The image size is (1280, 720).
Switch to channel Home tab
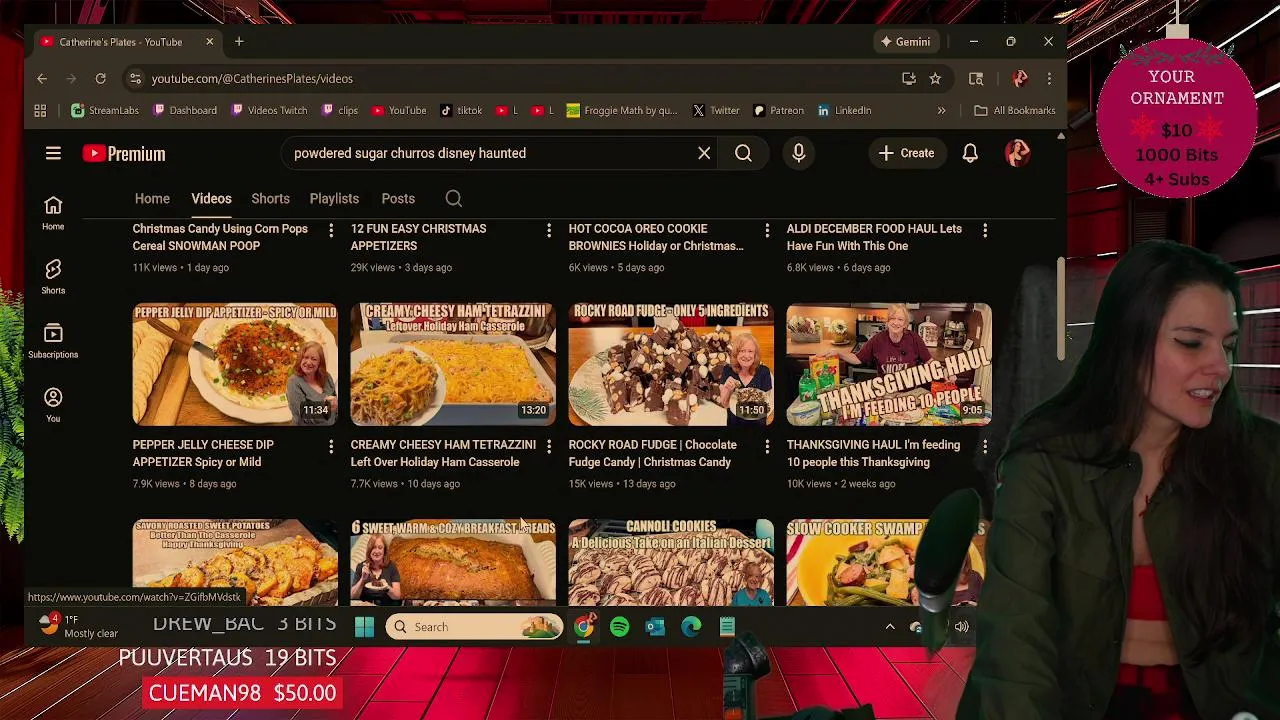pyautogui.click(x=152, y=198)
